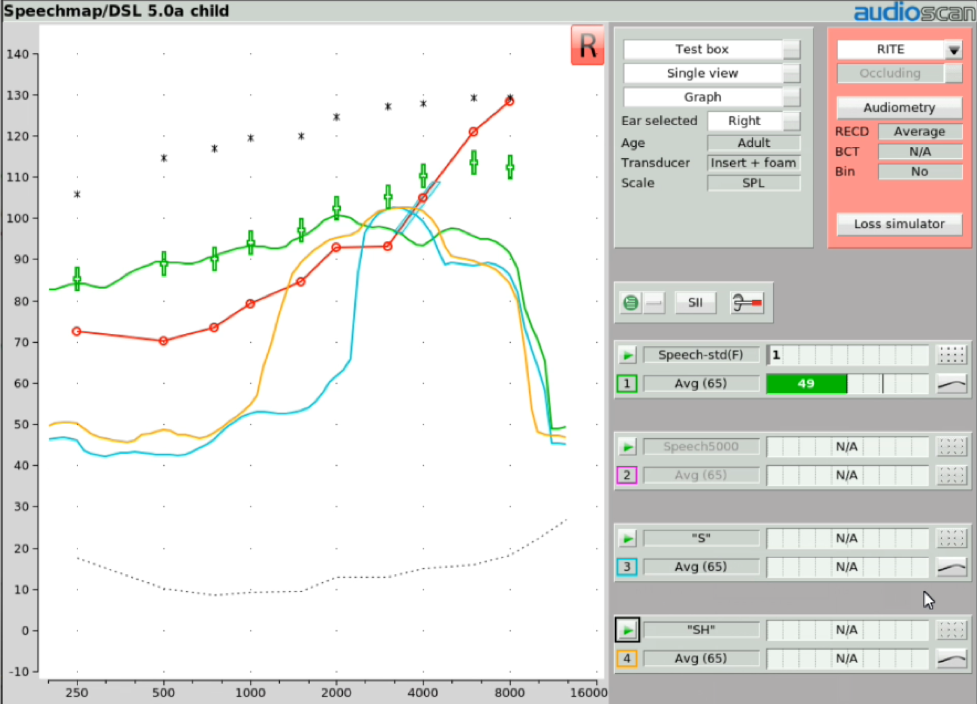The image size is (977, 704).
Task: Toggle curve 2 with the magenta numbered box
Action: coord(627,475)
